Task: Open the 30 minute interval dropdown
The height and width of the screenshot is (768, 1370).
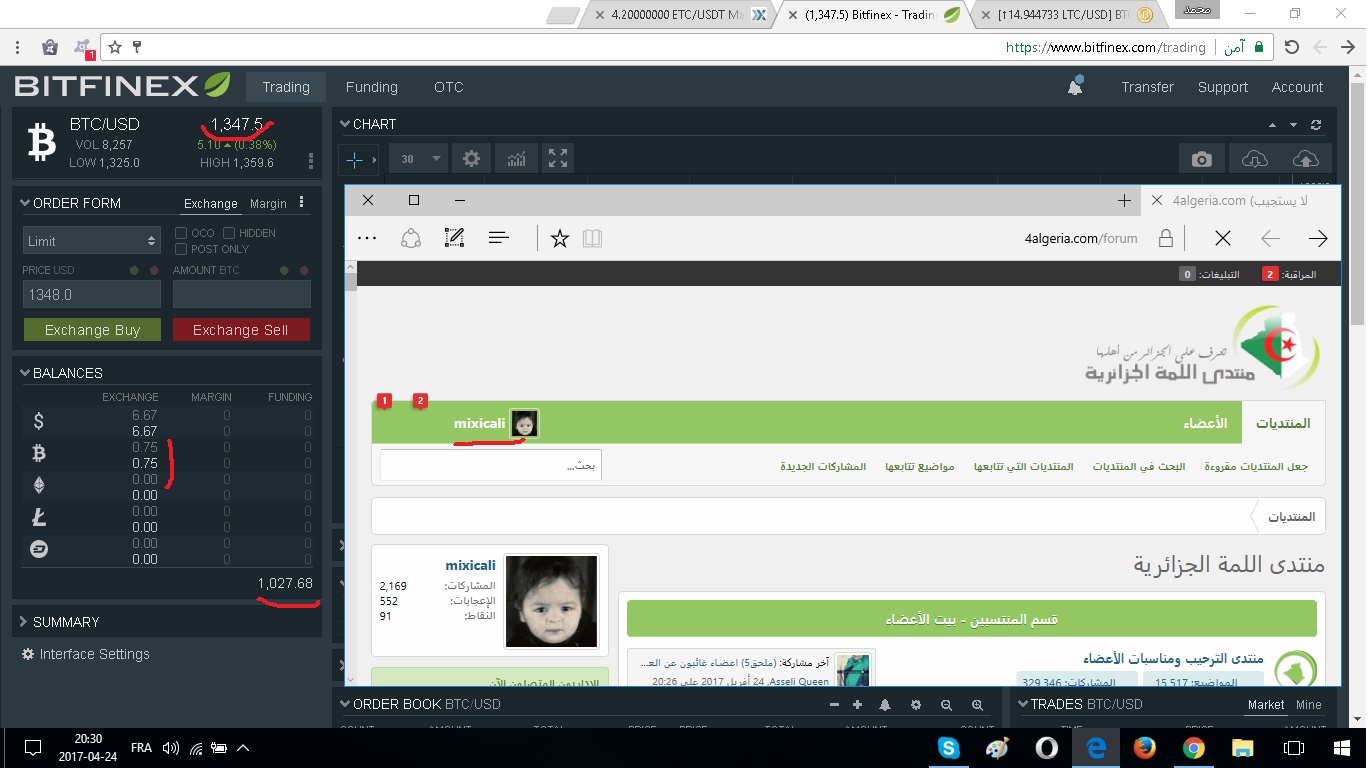Action: click(420, 159)
